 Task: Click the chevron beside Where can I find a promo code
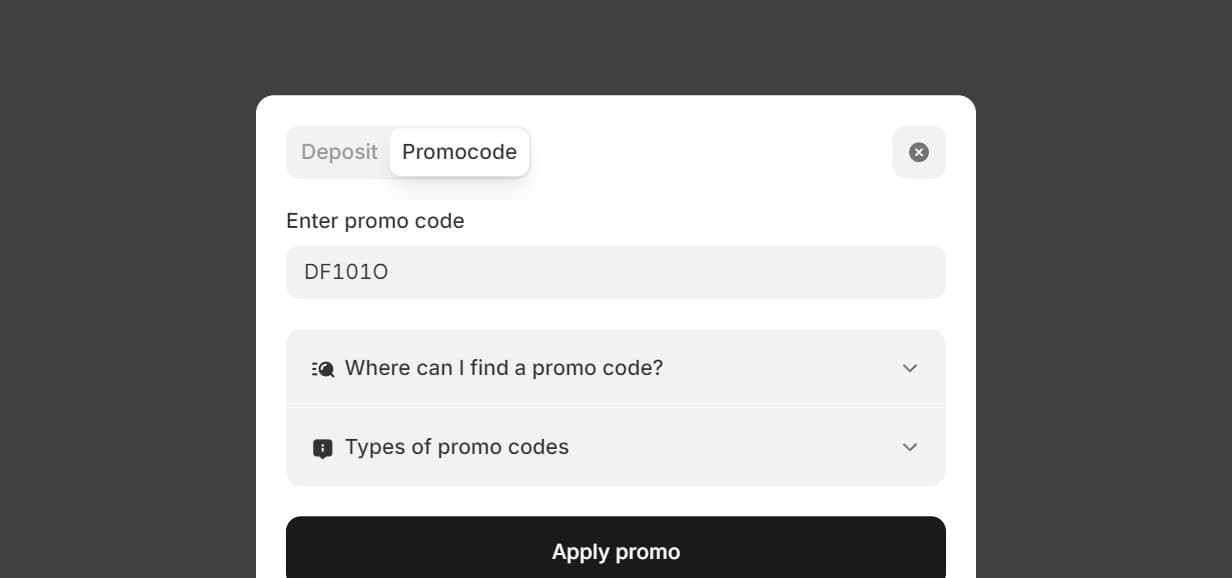point(910,368)
